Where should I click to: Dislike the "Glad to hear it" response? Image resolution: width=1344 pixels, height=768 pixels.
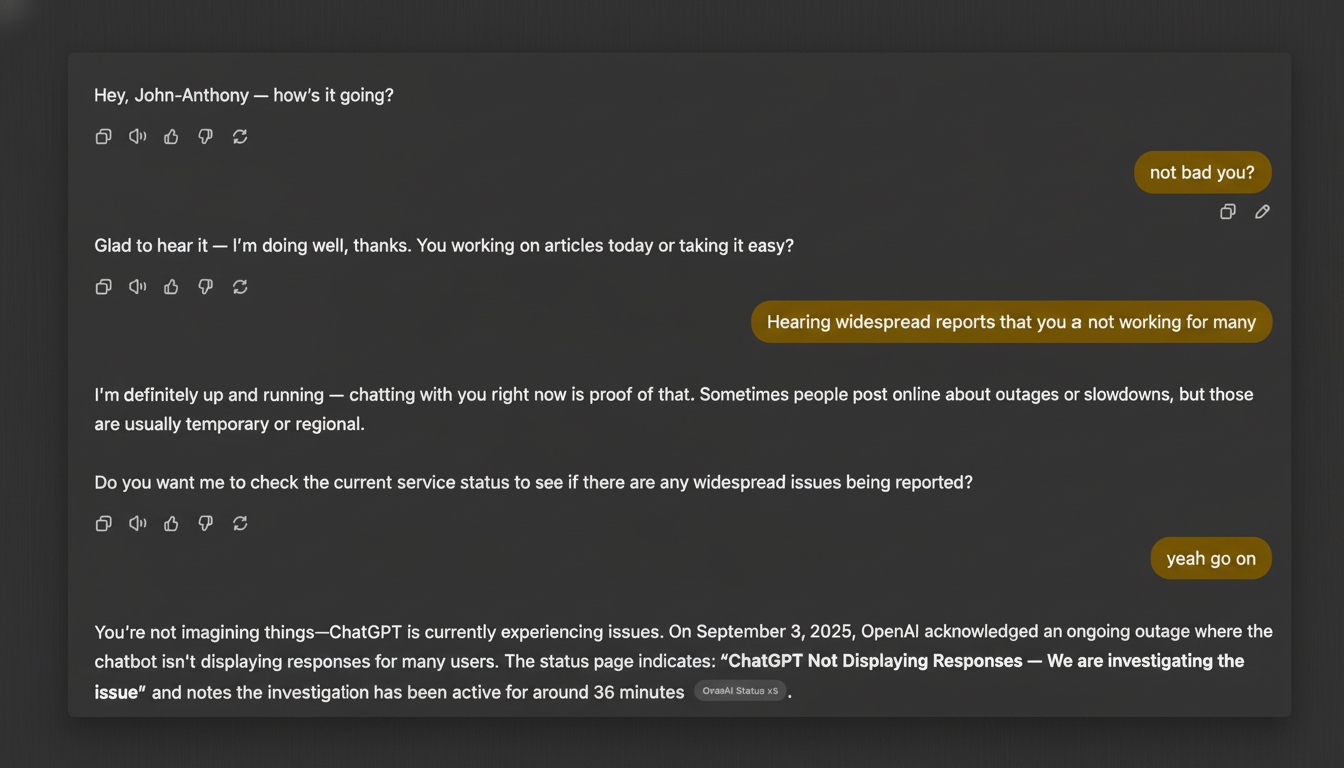(x=206, y=287)
